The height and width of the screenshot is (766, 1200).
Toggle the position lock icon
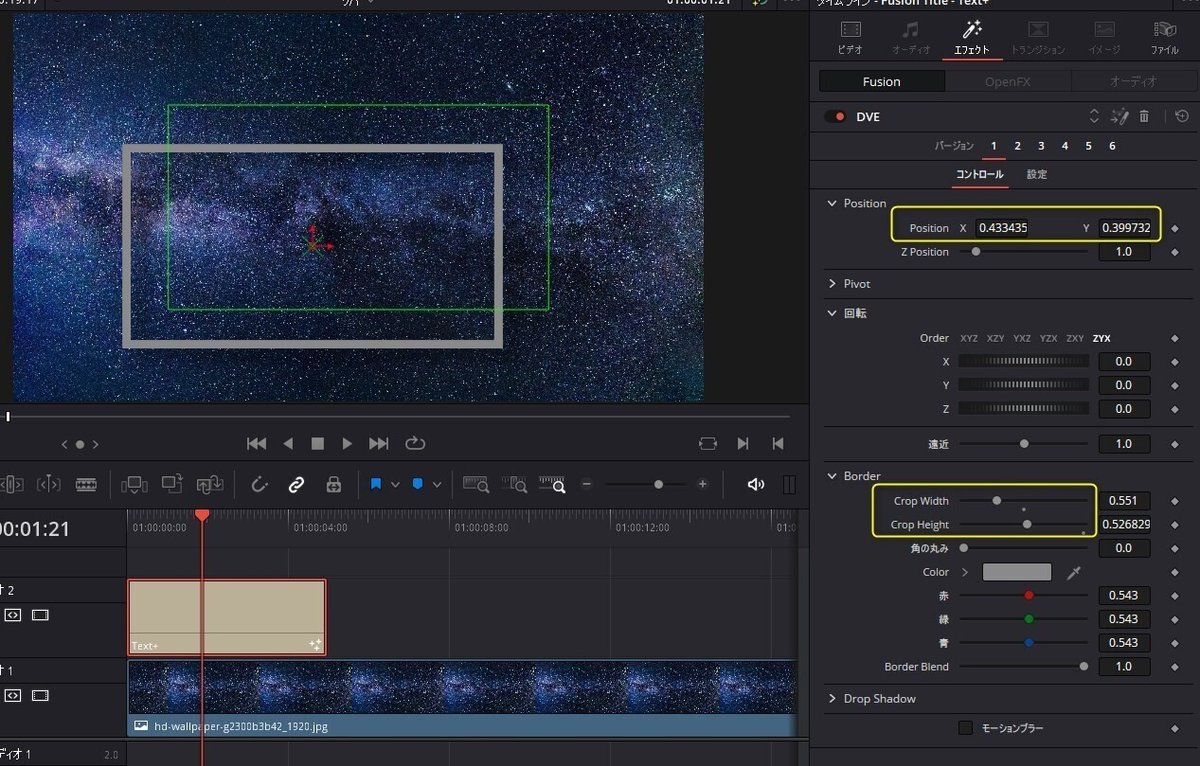334,485
